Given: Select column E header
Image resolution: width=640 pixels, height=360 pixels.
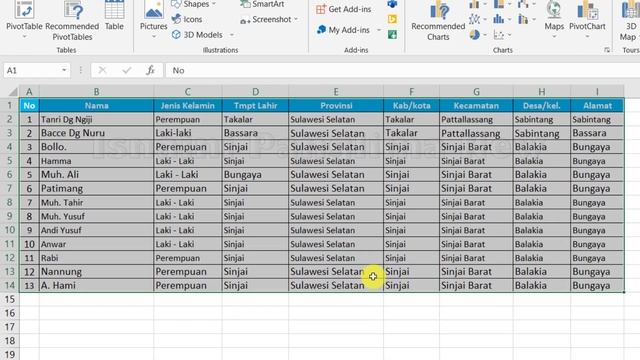Looking at the screenshot, I should click(x=336, y=91).
